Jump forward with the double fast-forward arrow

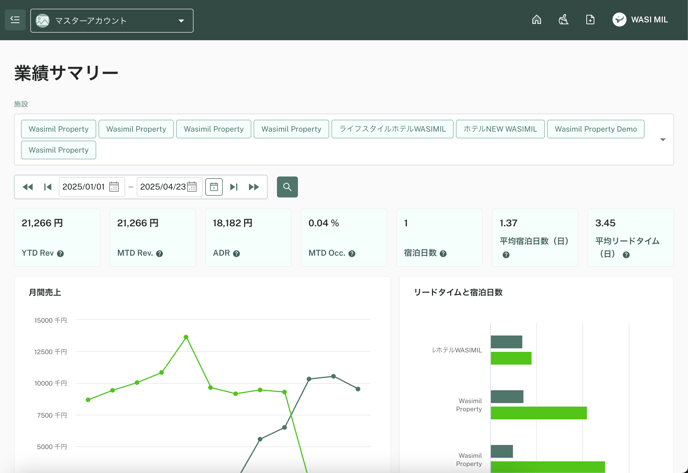click(254, 187)
